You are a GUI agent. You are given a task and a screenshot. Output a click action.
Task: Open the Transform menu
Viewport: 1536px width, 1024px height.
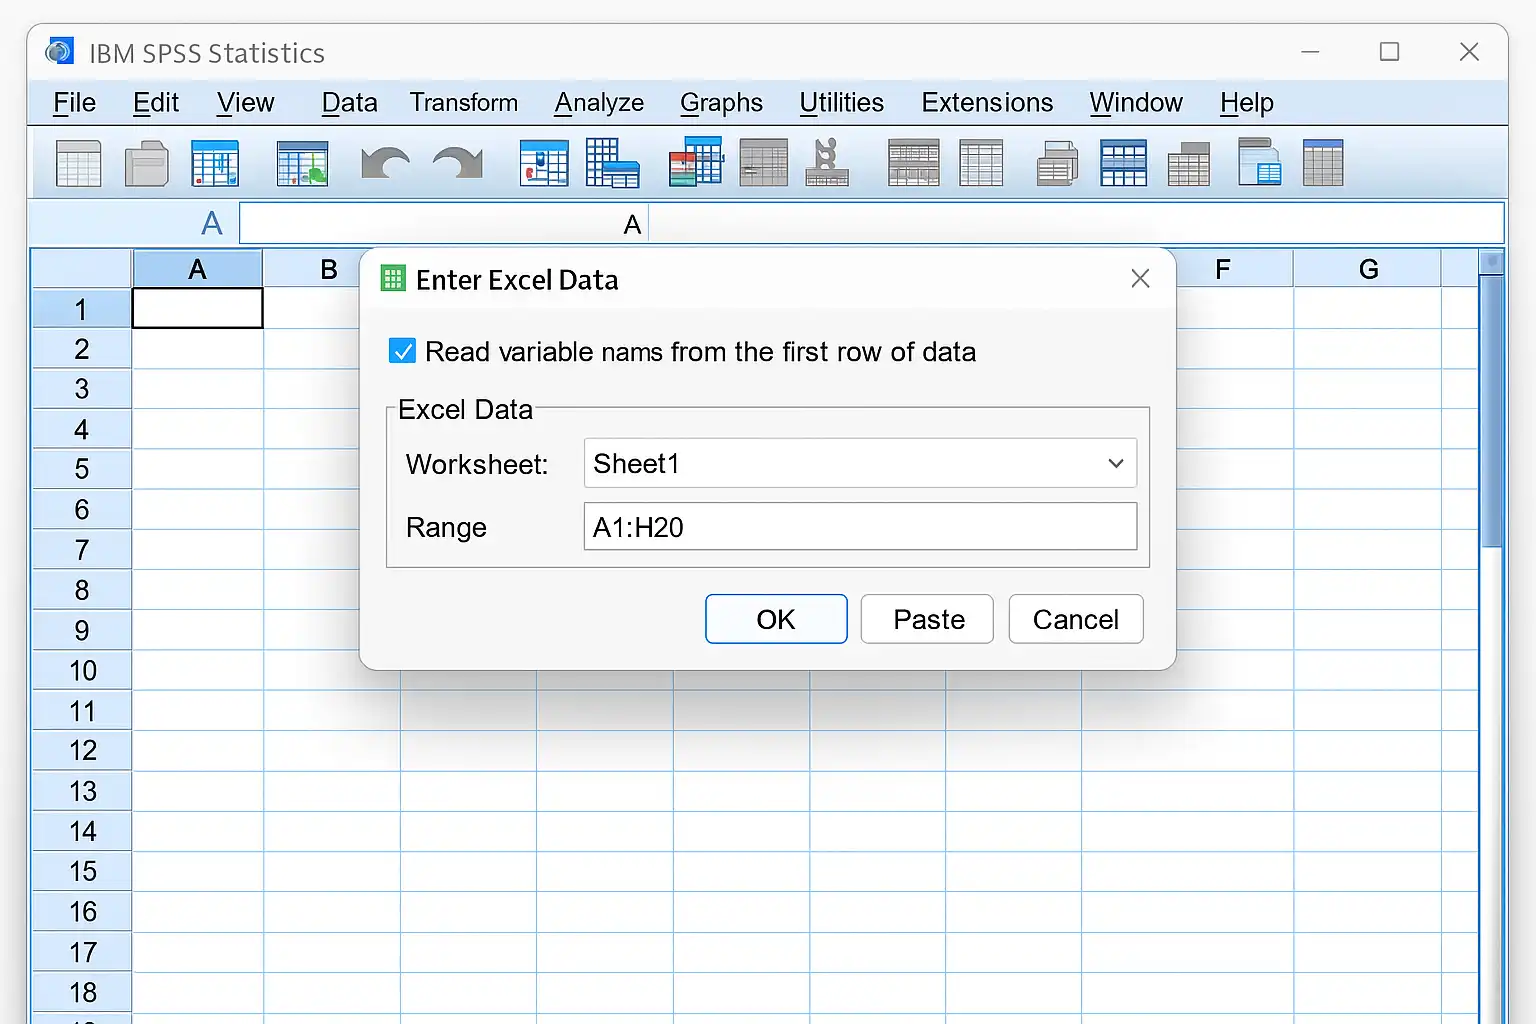click(463, 103)
